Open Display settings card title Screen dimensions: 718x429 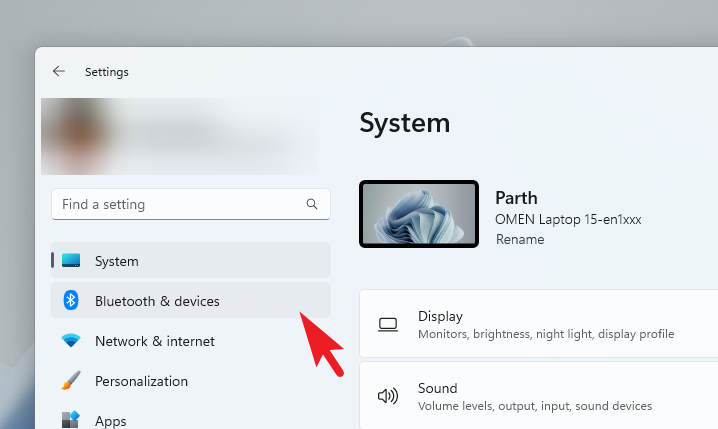tap(440, 316)
